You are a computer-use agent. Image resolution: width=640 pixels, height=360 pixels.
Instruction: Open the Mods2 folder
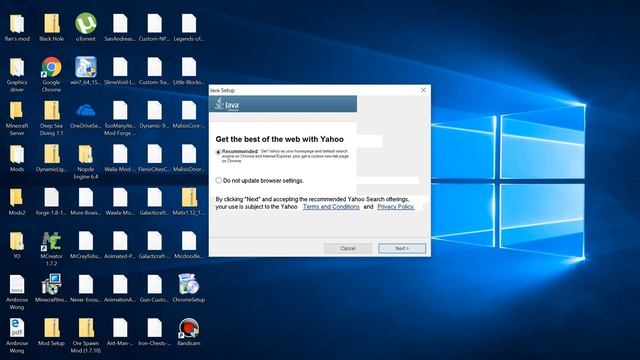pyautogui.click(x=17, y=201)
